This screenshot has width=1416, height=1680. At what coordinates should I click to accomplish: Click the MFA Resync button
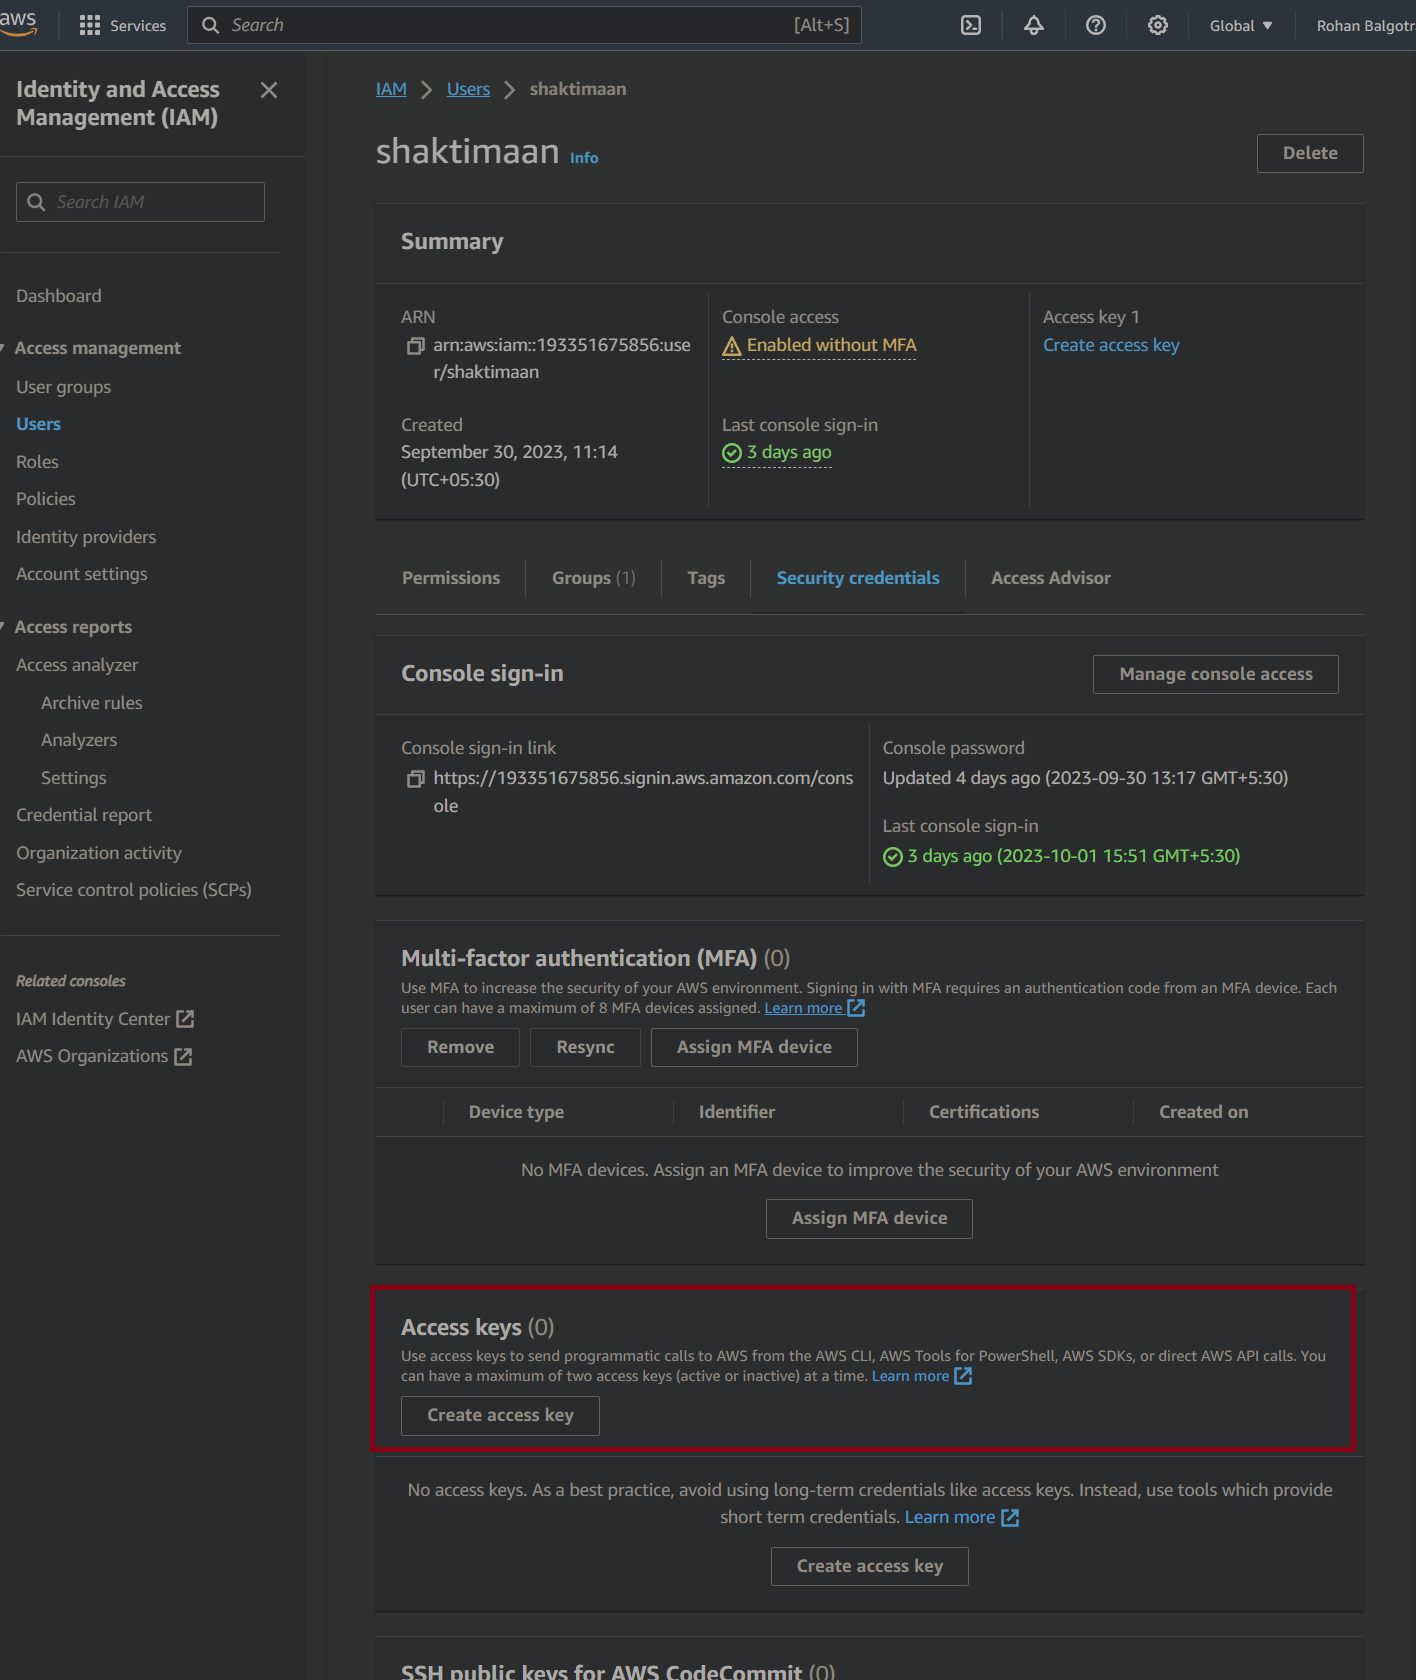pos(585,1047)
